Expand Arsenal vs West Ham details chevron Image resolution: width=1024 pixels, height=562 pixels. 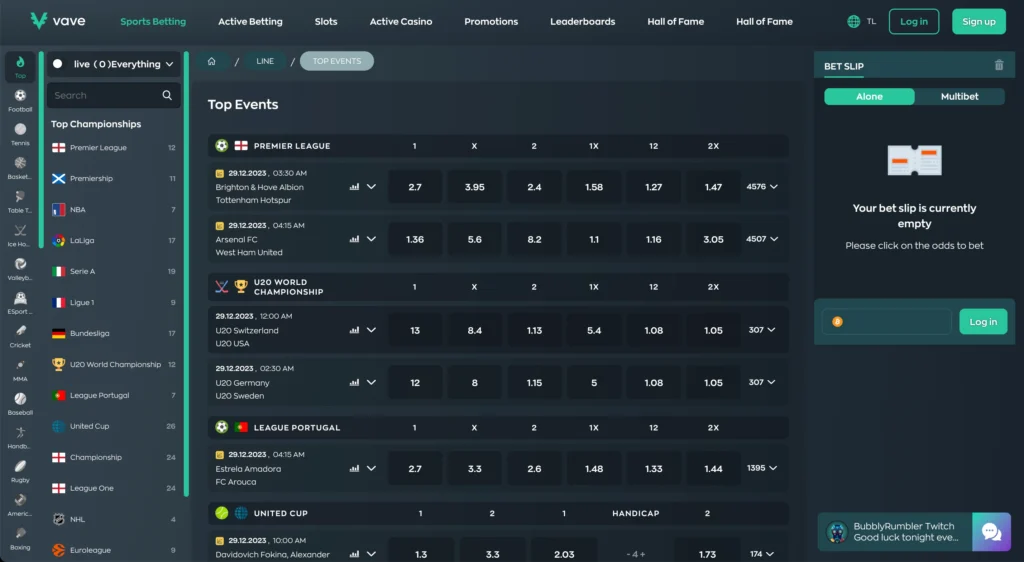(x=371, y=239)
